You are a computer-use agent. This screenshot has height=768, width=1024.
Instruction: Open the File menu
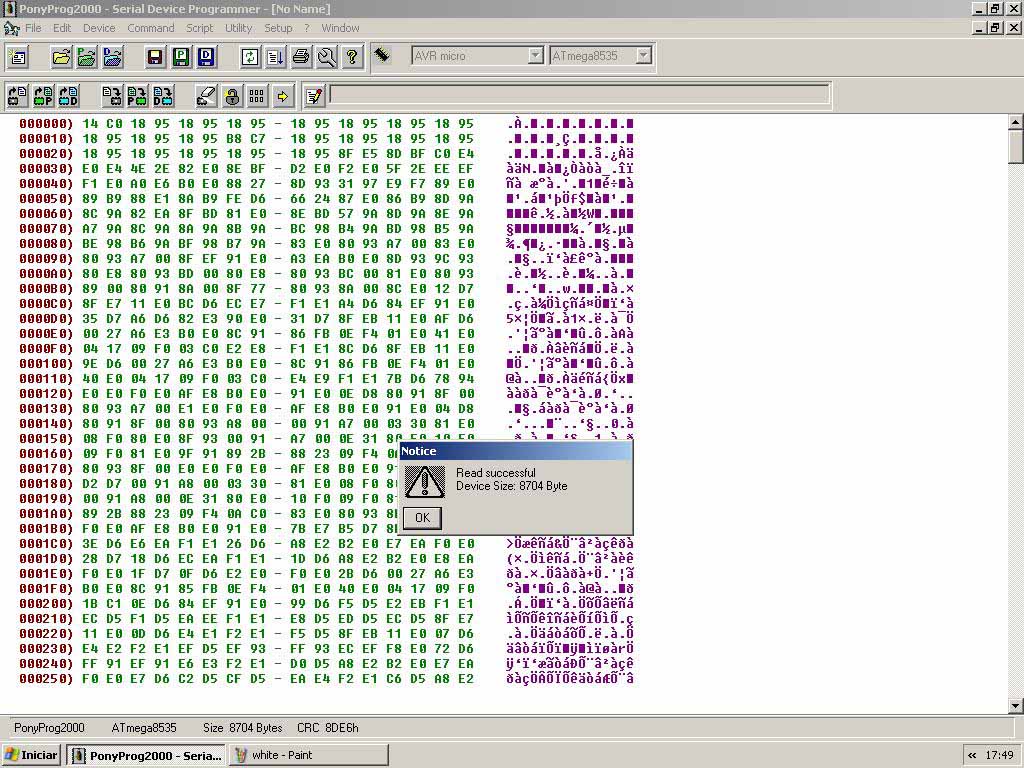(33, 28)
